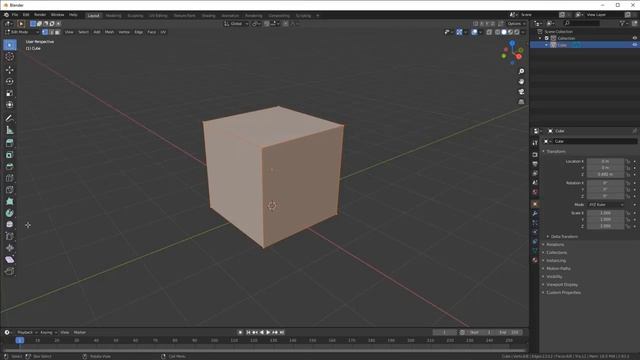Select the Loop Cut tool

pyautogui.click(x=10, y=178)
